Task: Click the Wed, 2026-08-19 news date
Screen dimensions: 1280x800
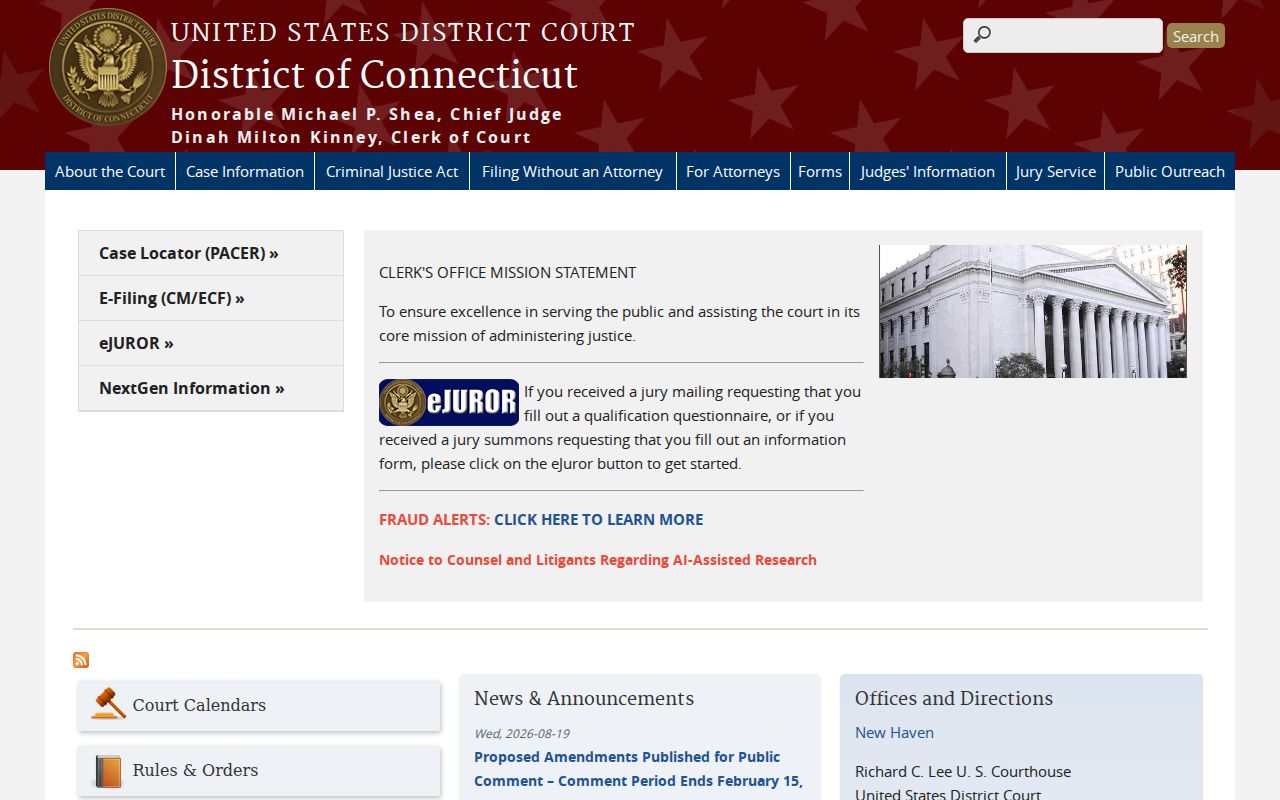Action: click(522, 733)
